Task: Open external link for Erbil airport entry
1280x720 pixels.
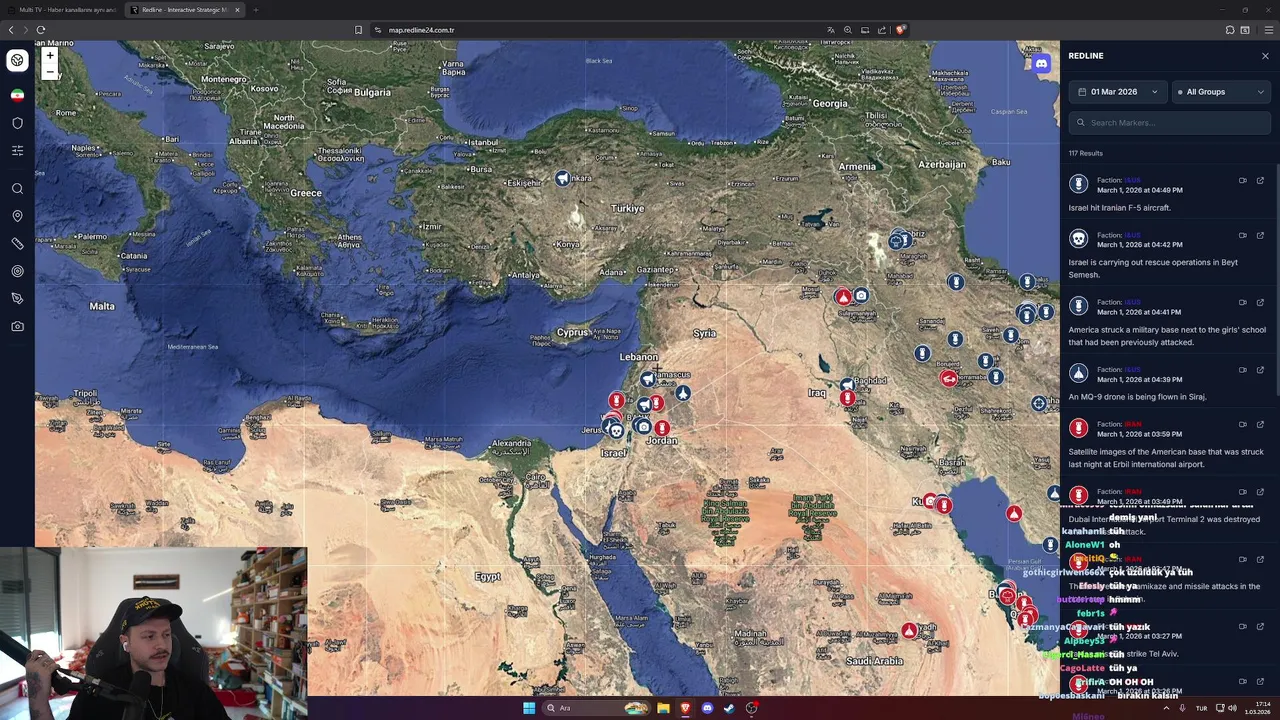Action: point(1260,425)
